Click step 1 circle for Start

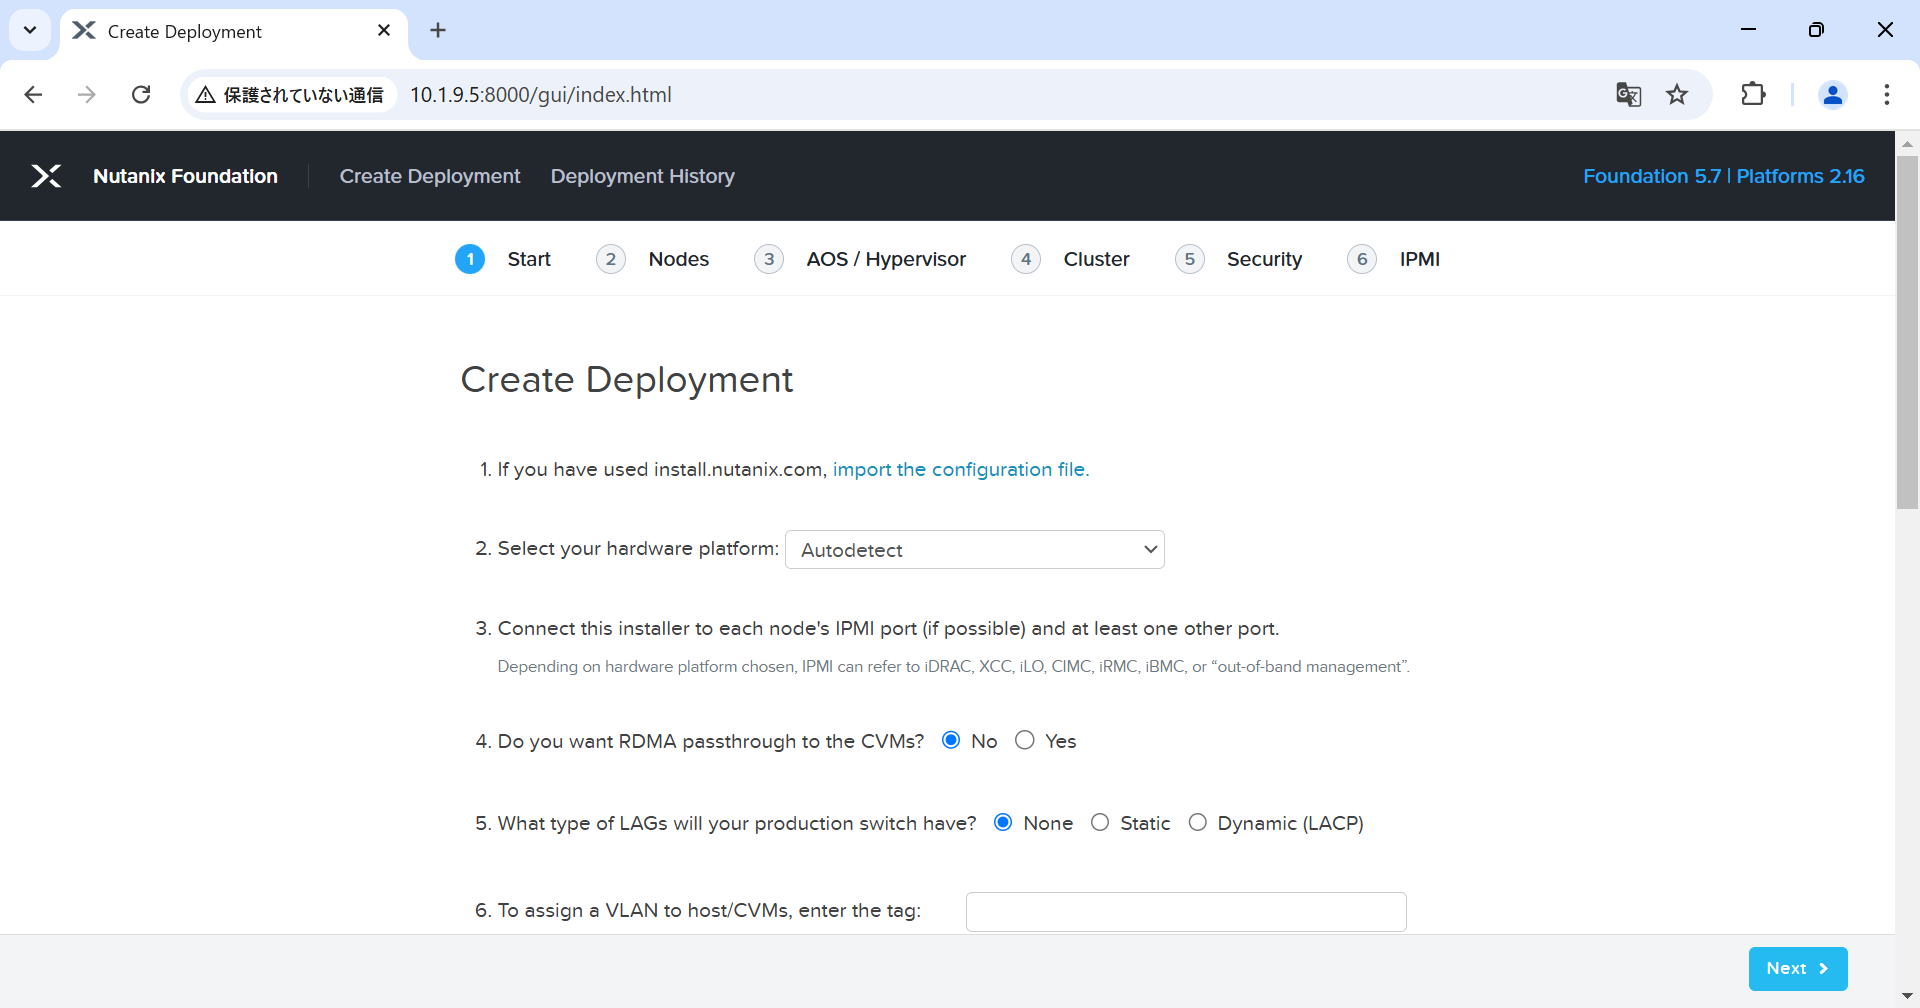click(470, 259)
